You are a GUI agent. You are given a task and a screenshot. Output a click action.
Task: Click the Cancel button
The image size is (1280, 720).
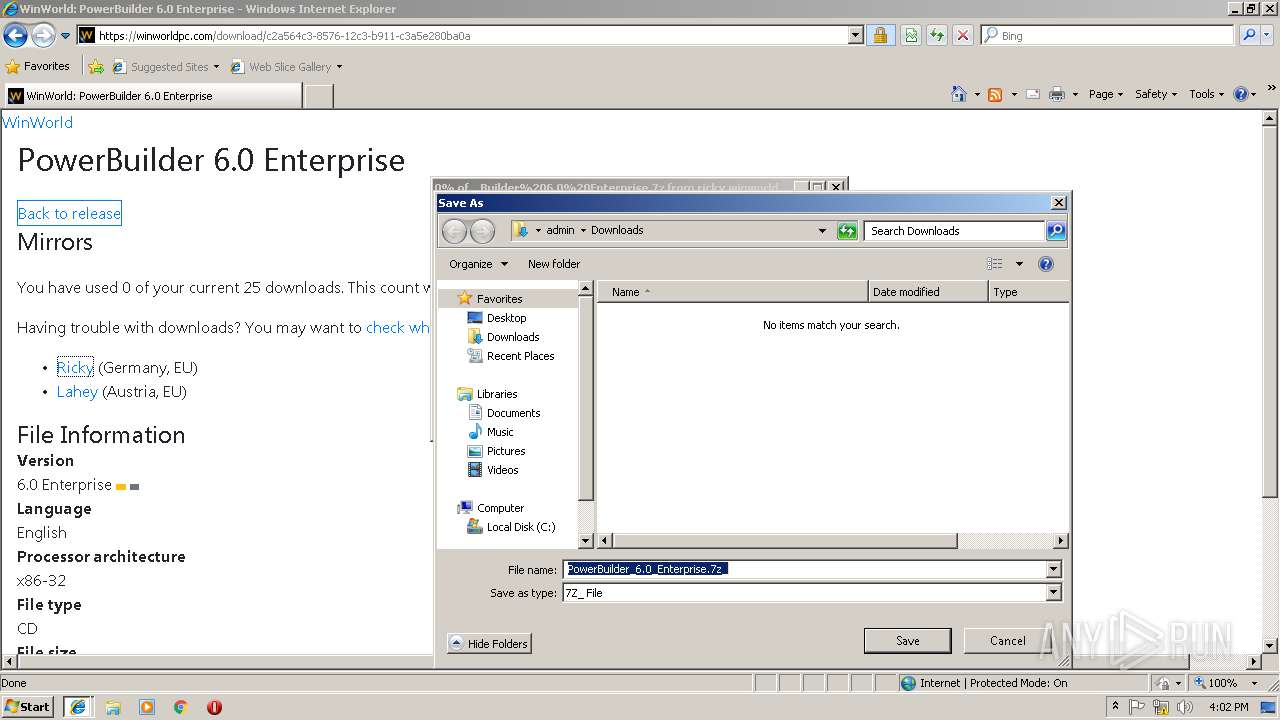tap(1007, 641)
